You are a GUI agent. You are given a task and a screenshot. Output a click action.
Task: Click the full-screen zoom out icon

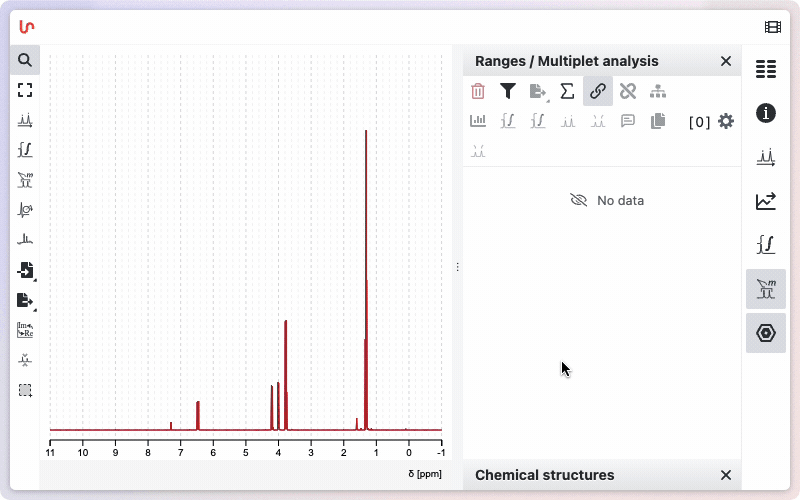(x=25, y=90)
